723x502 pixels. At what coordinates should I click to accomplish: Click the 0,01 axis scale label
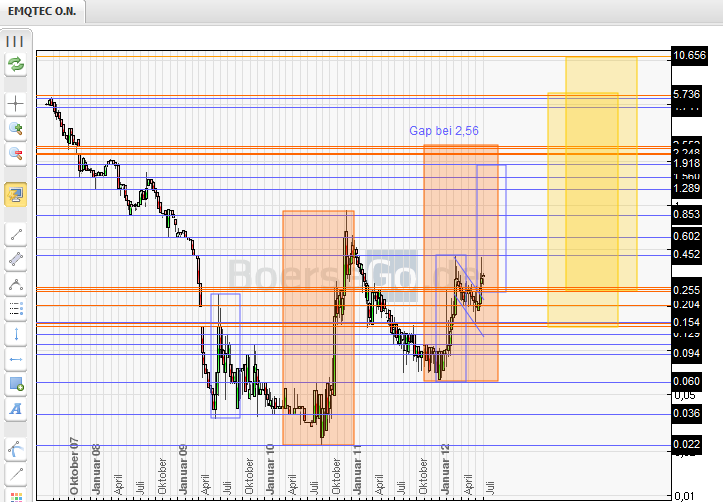[684, 496]
